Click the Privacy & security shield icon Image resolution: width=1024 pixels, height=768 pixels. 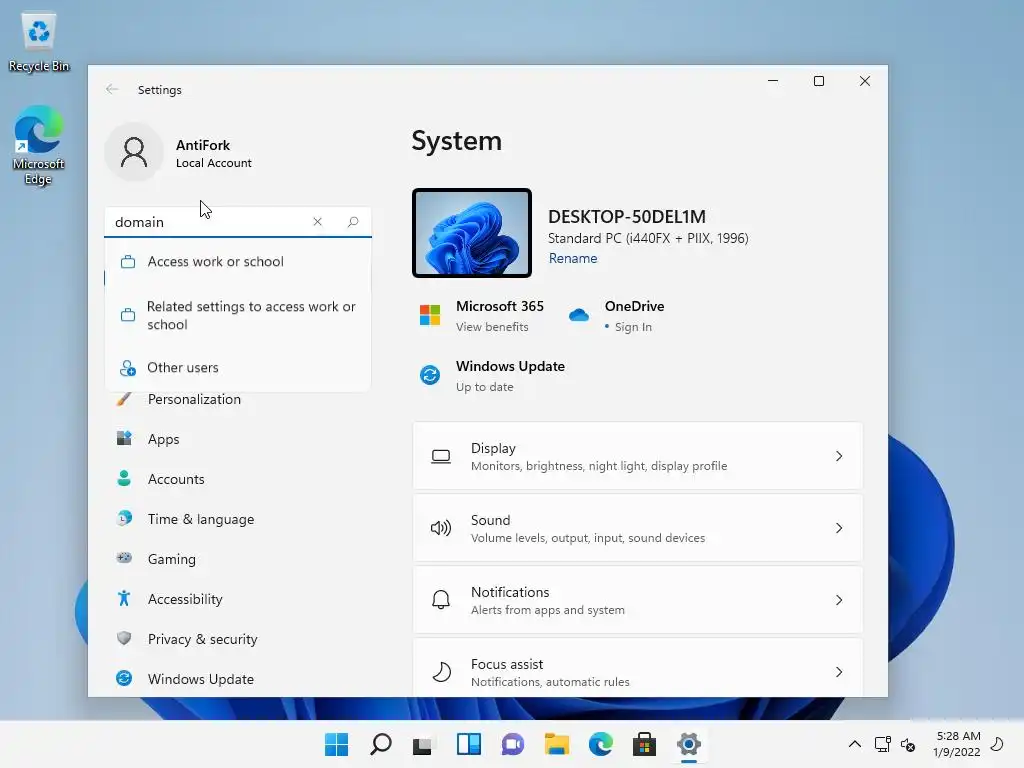(124, 638)
